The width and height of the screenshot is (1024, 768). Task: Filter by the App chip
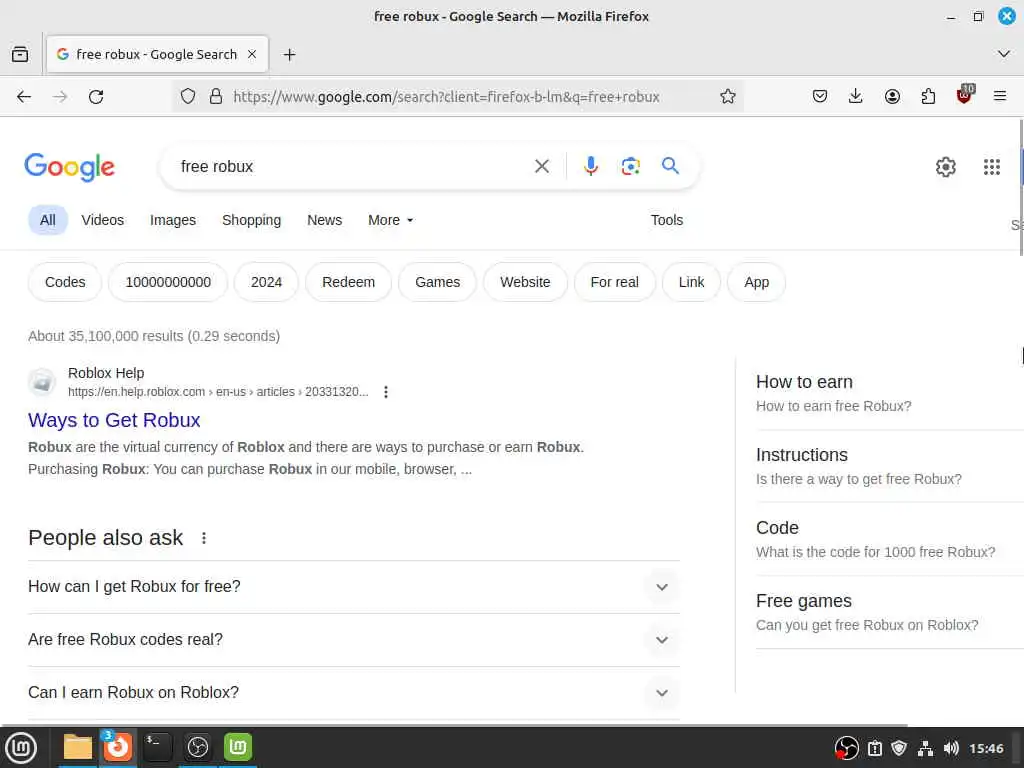coord(756,282)
